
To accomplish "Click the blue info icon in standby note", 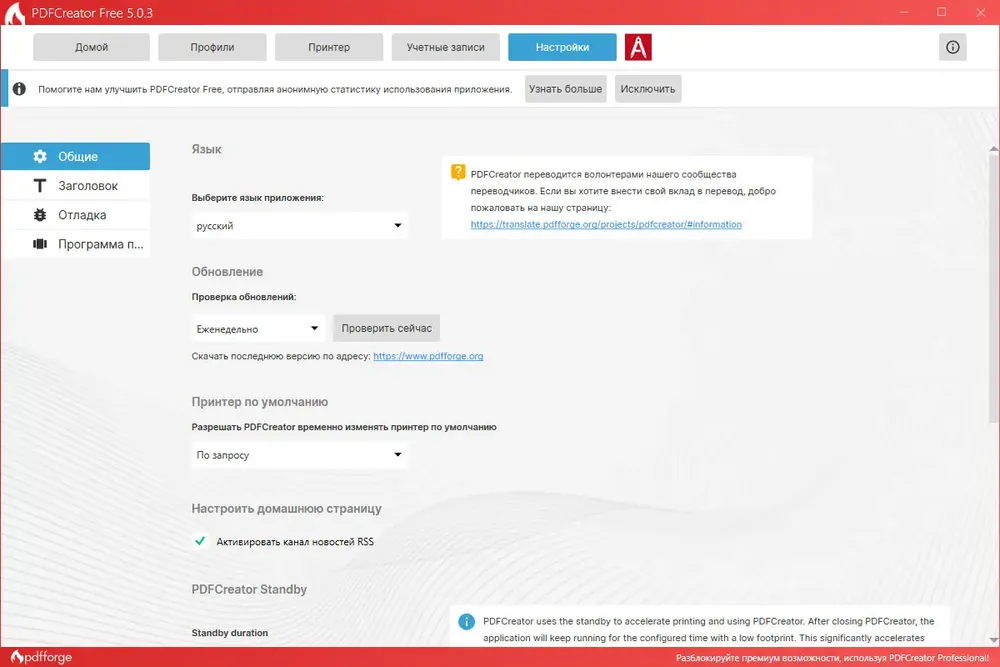I will (466, 621).
